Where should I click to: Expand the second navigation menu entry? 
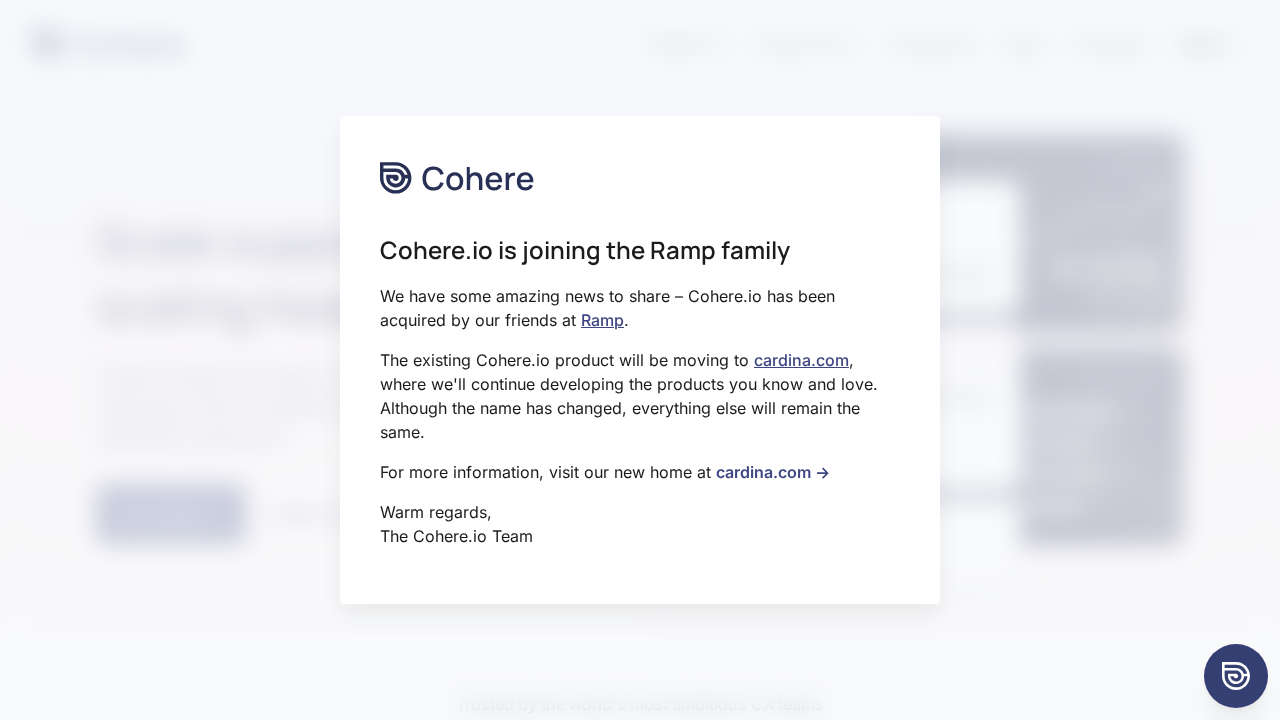tap(807, 45)
